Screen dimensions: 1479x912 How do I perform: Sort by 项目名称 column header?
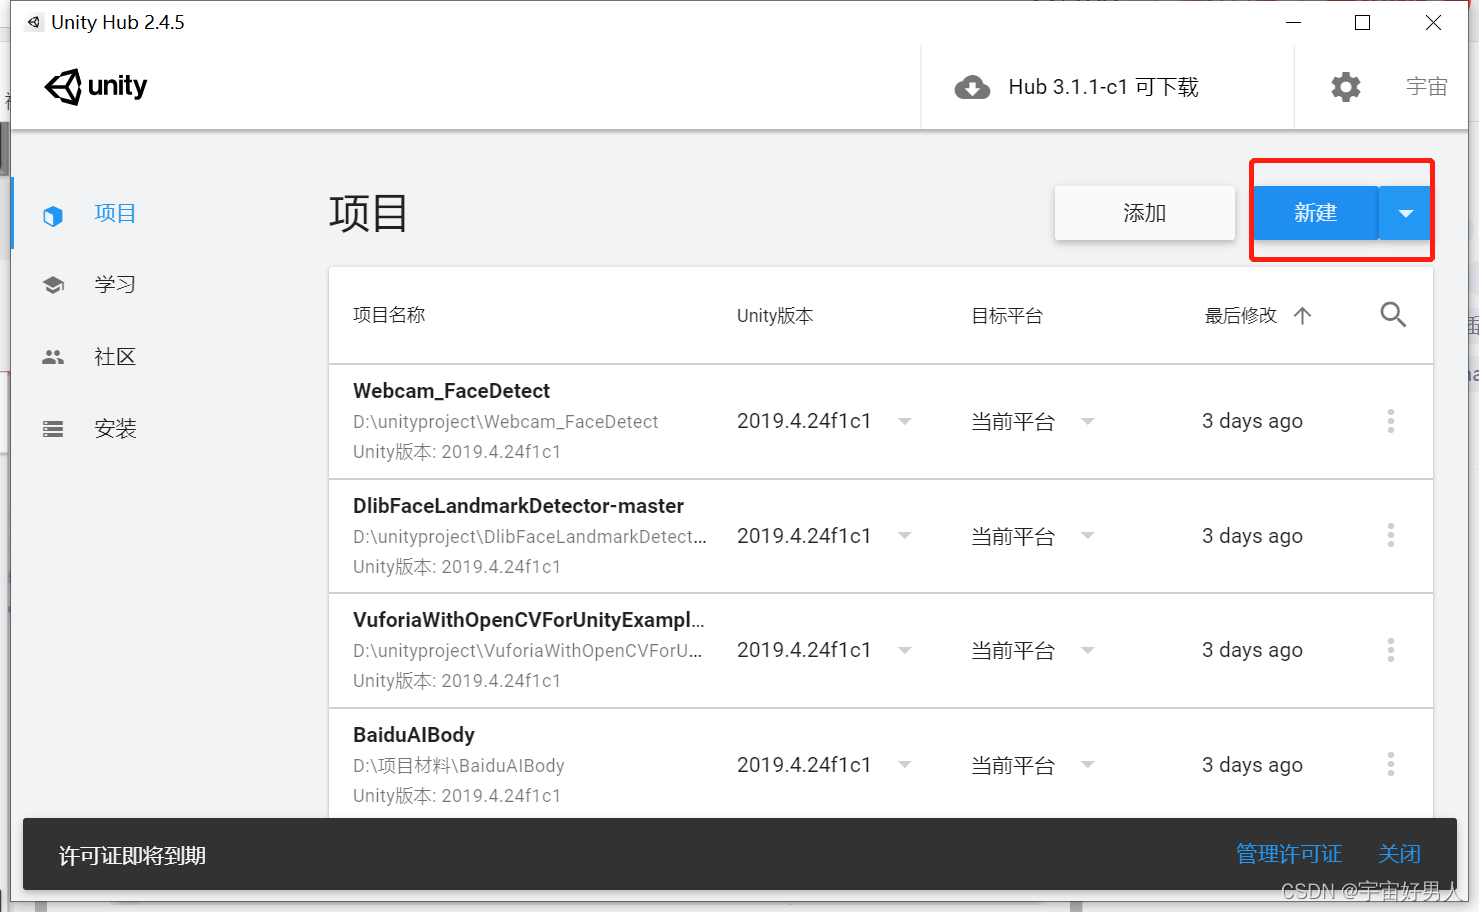(389, 315)
